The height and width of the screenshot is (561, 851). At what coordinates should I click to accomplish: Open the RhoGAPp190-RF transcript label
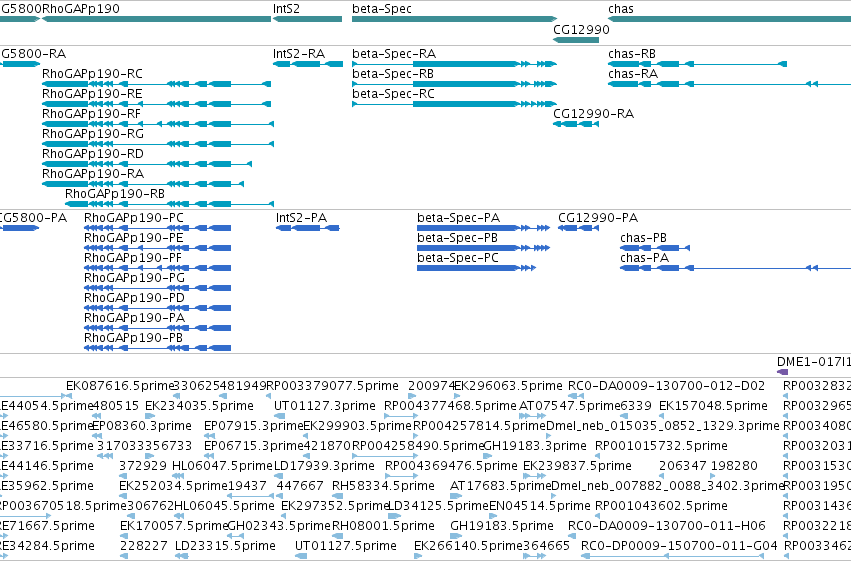[91, 114]
